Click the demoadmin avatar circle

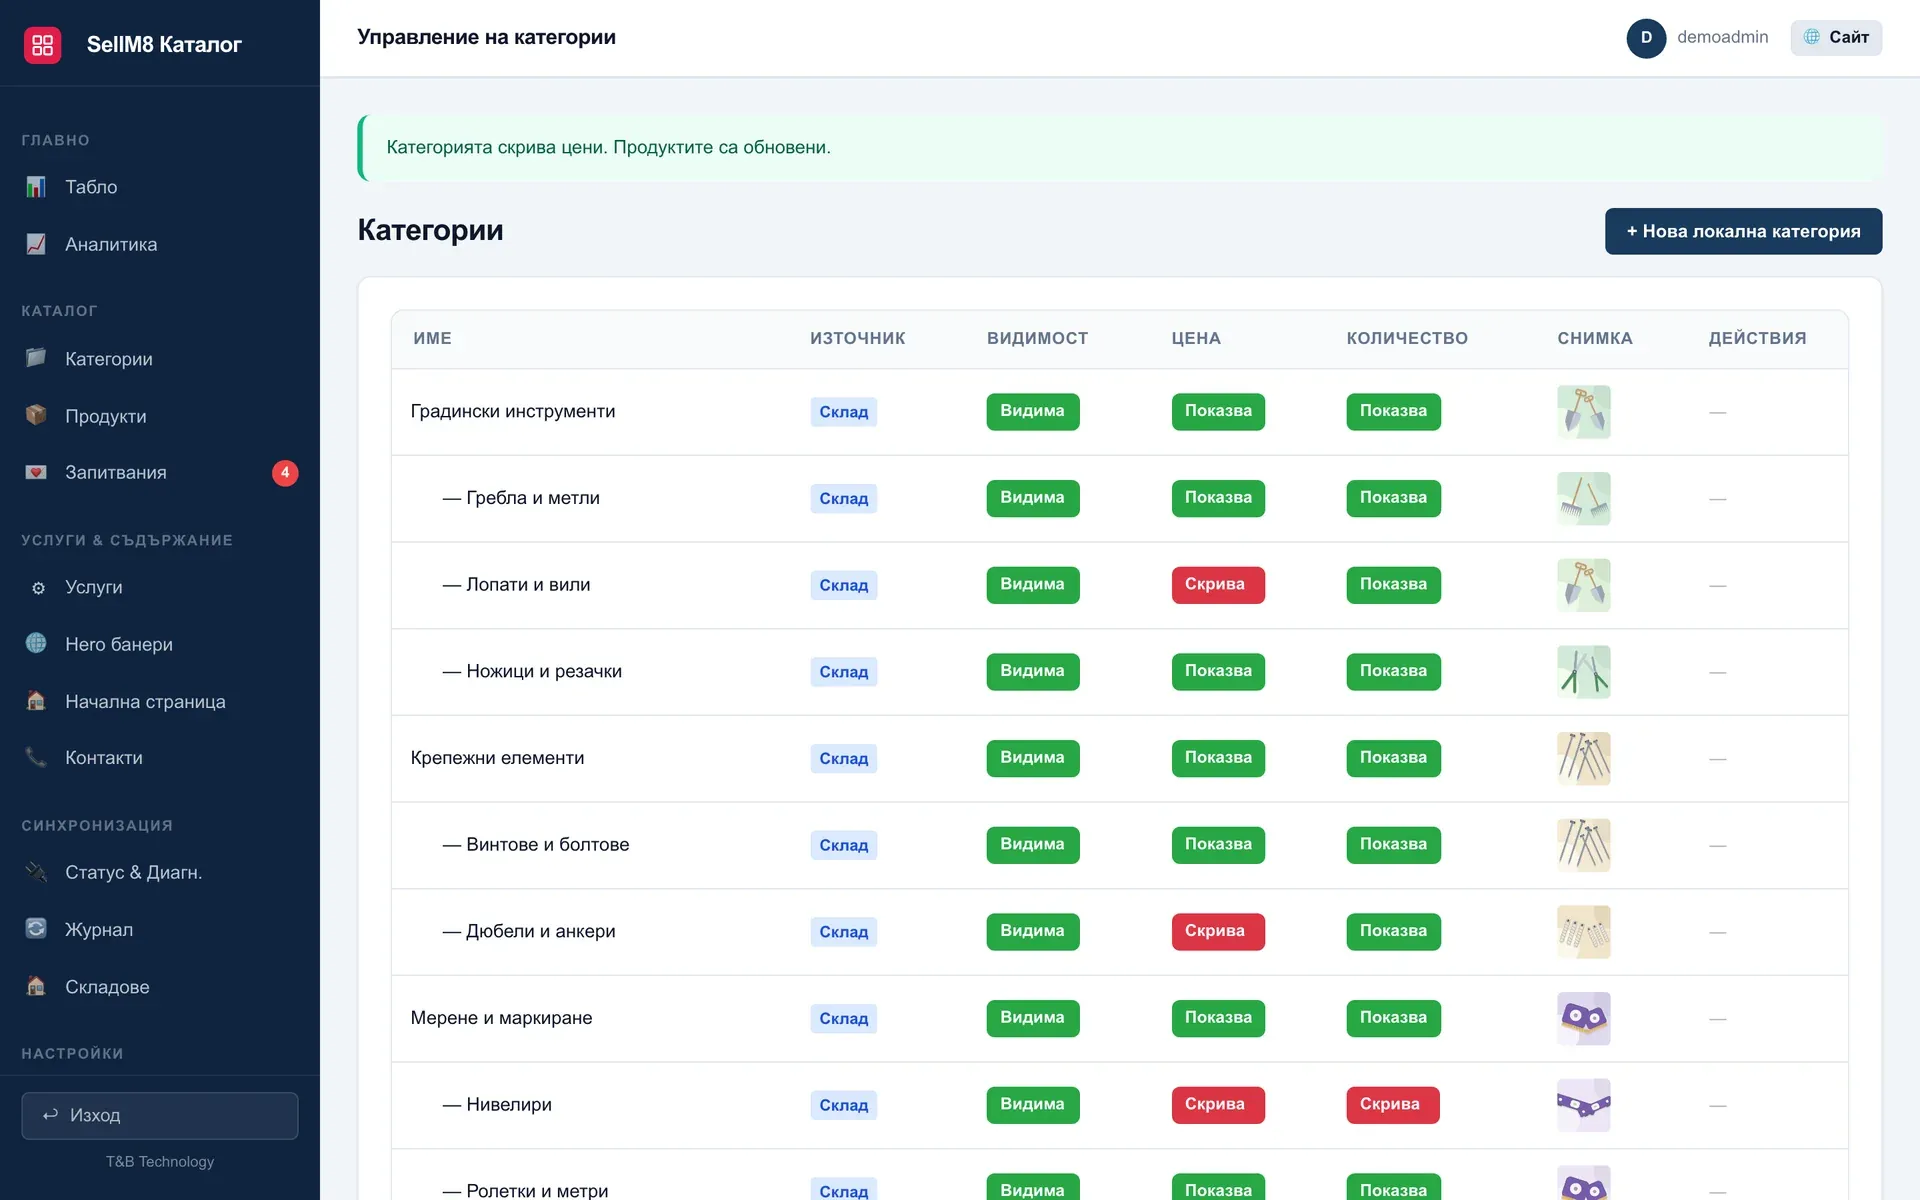tap(1646, 38)
